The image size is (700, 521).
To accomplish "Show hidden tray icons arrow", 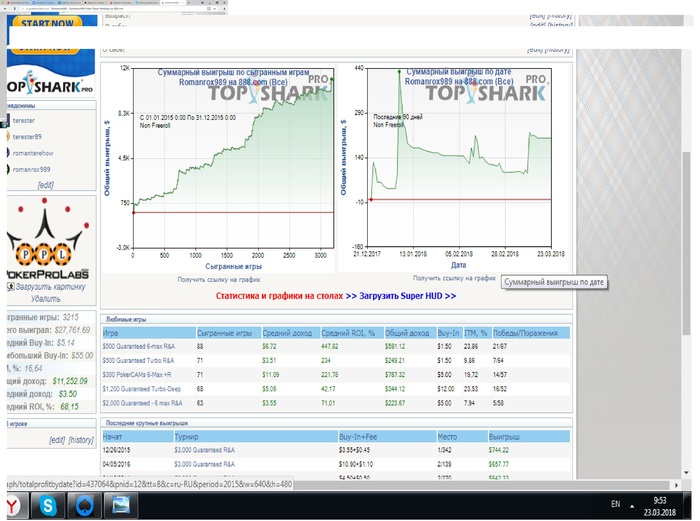I will (x=632, y=506).
